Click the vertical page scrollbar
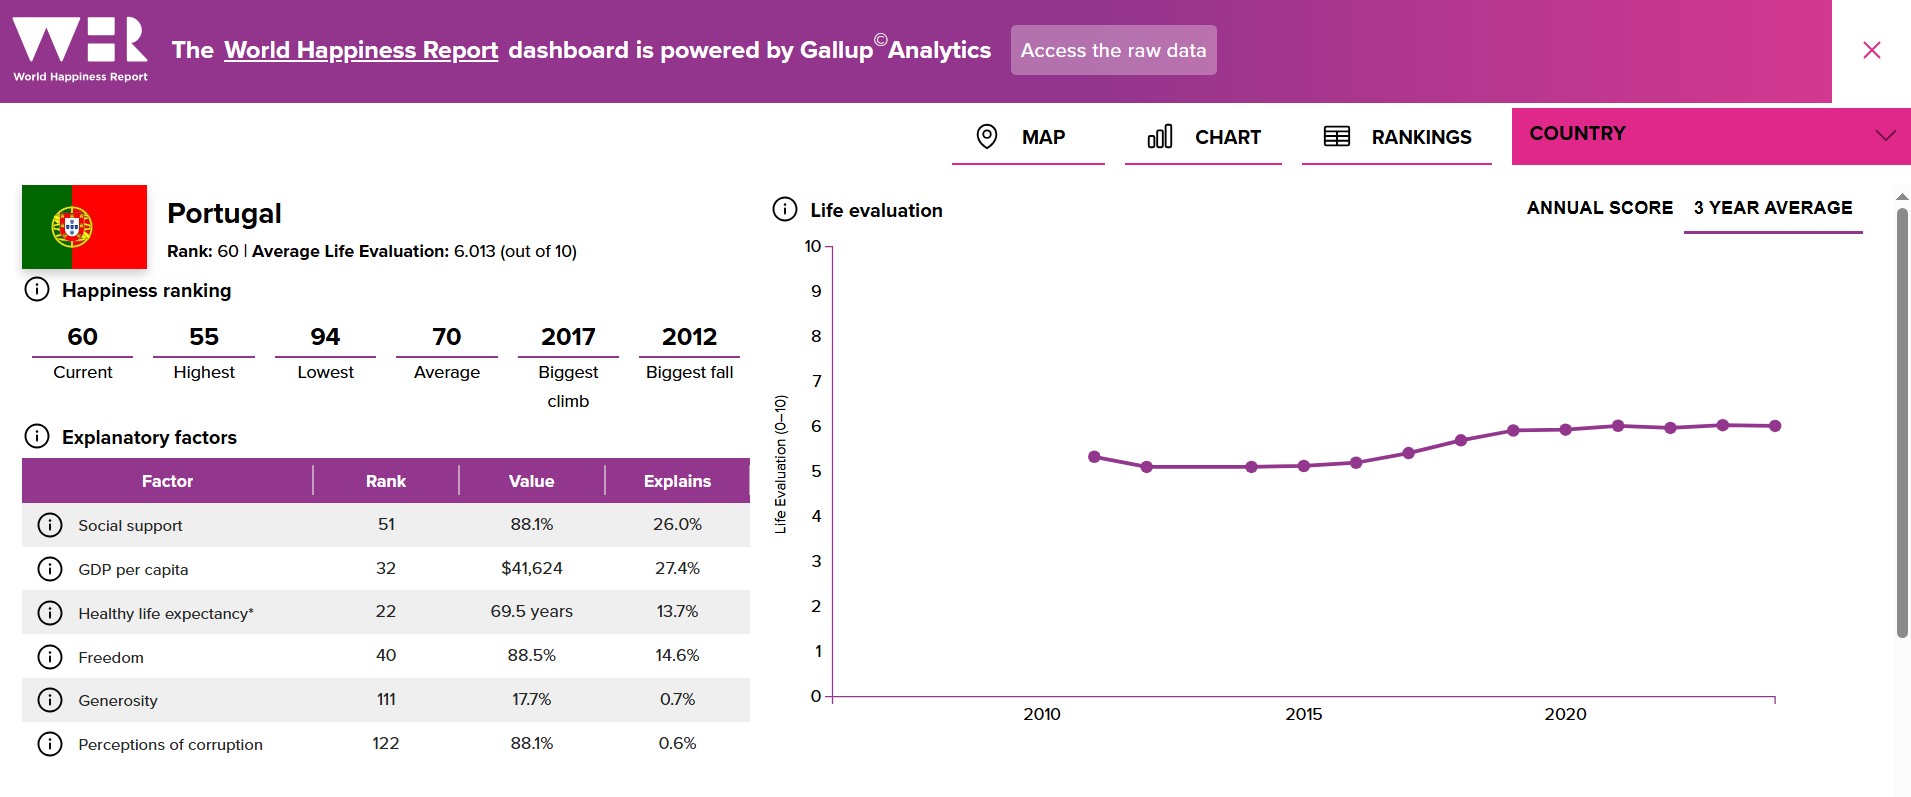 (x=1901, y=420)
